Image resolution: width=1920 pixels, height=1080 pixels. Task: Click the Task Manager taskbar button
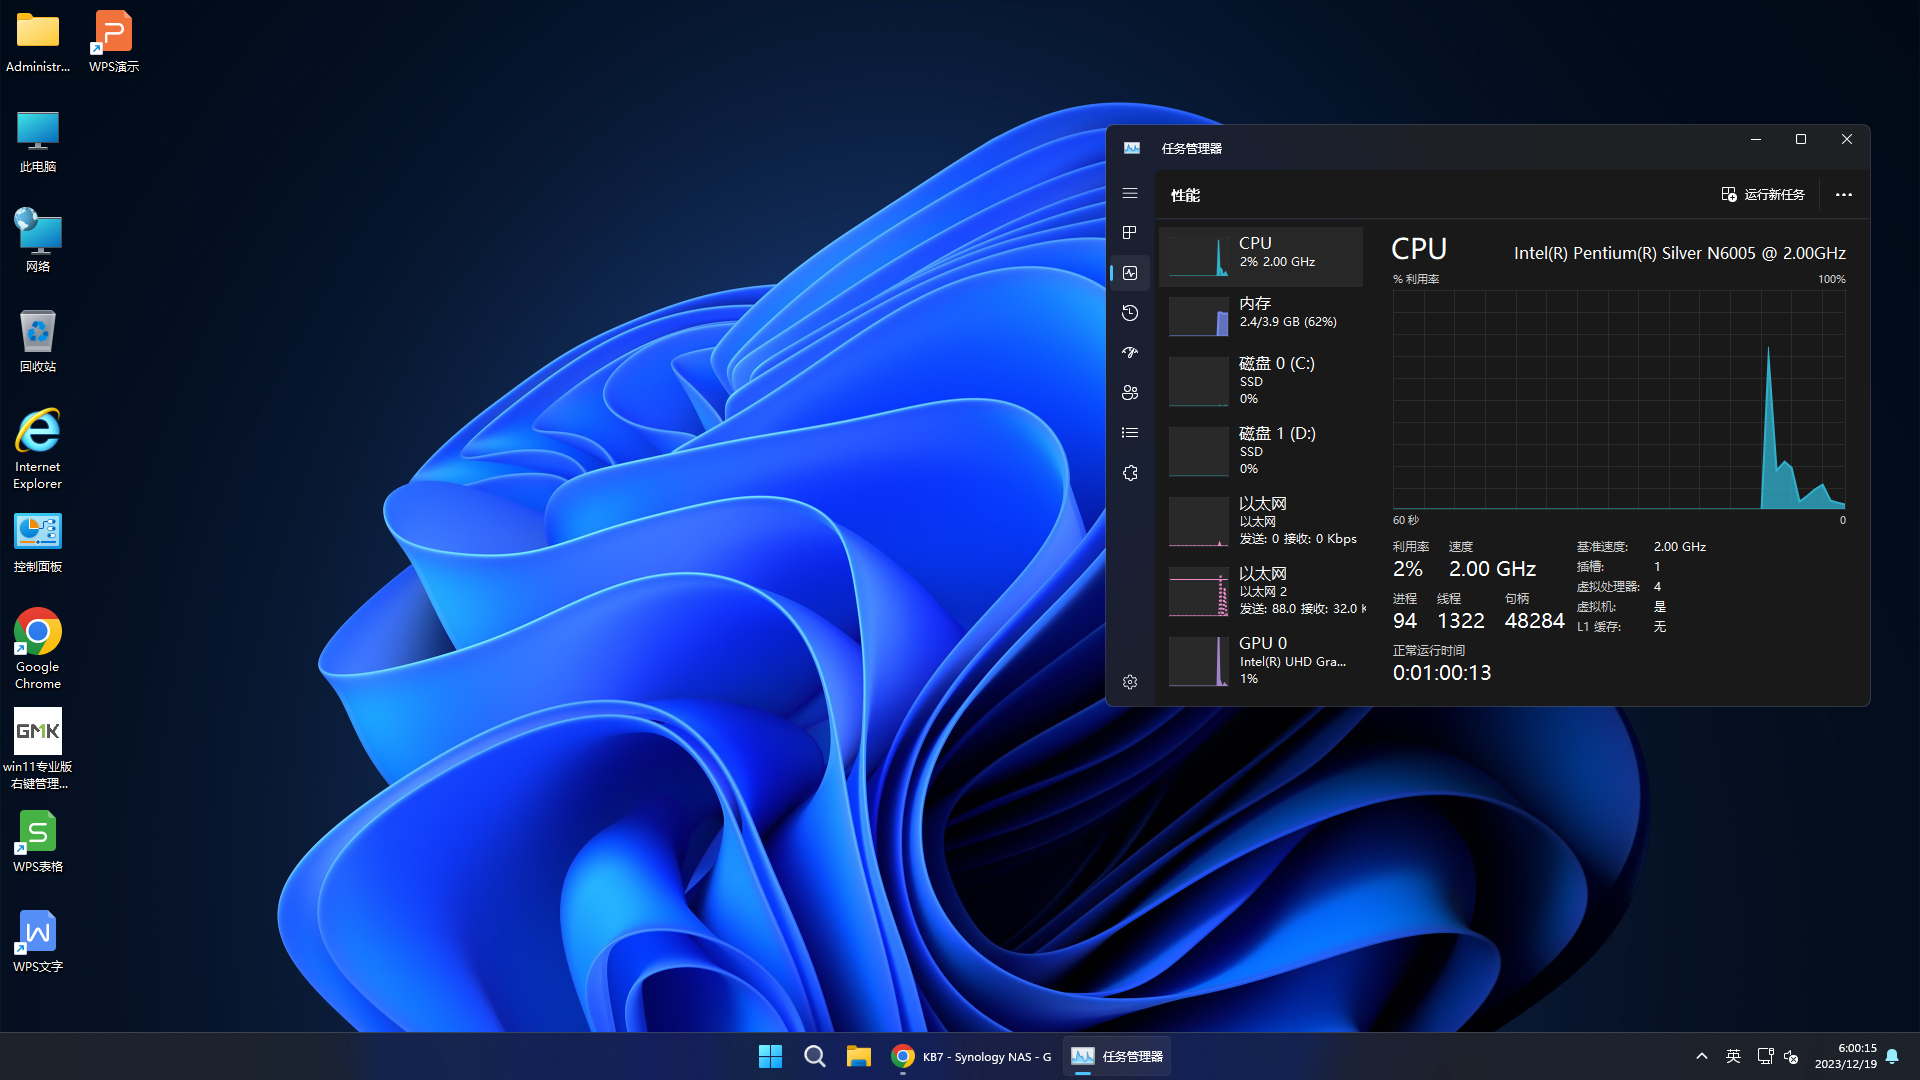pos(1116,1056)
